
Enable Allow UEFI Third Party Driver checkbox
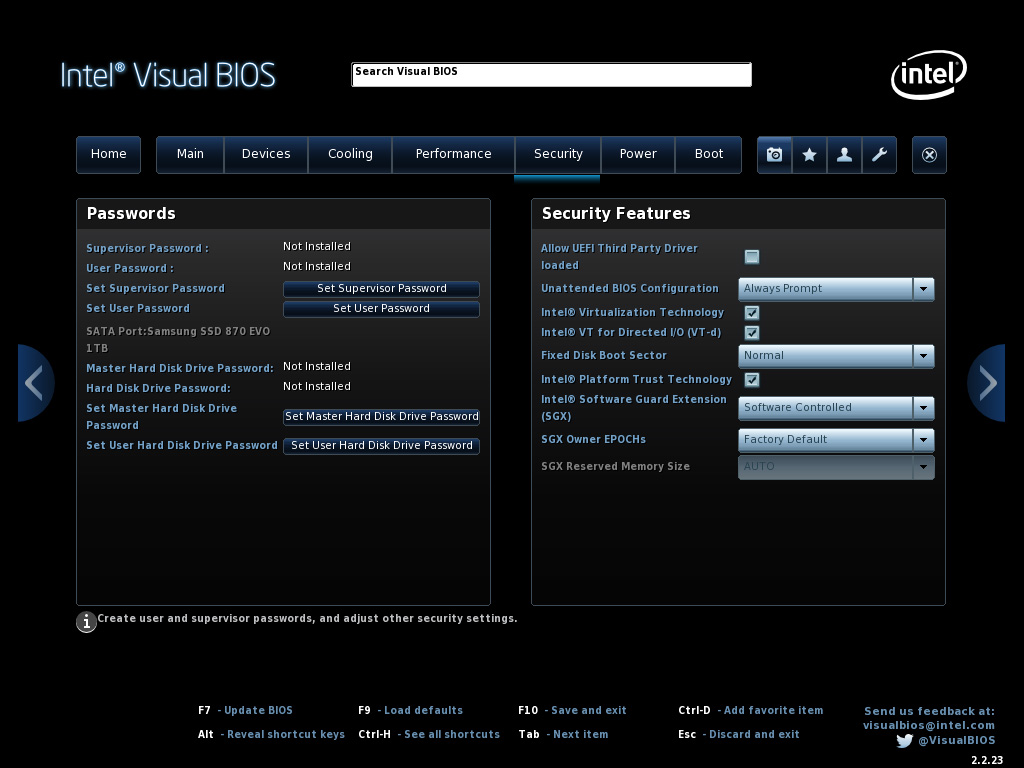pyautogui.click(x=752, y=257)
